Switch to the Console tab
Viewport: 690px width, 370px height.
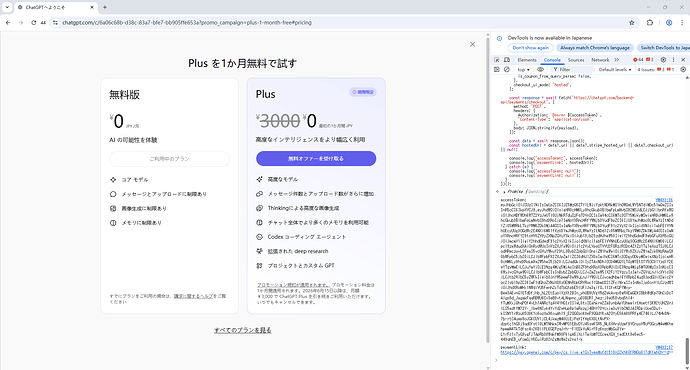pyautogui.click(x=552, y=60)
